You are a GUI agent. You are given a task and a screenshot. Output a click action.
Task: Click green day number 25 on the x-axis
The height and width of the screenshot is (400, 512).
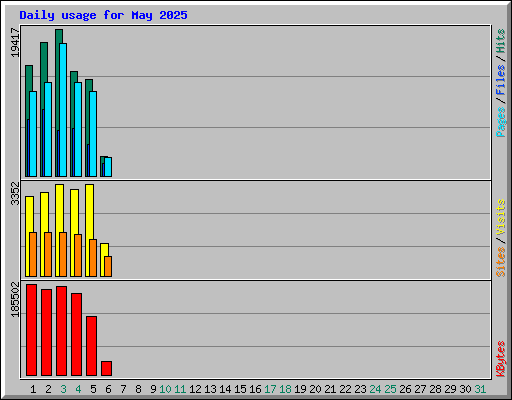coord(390,389)
